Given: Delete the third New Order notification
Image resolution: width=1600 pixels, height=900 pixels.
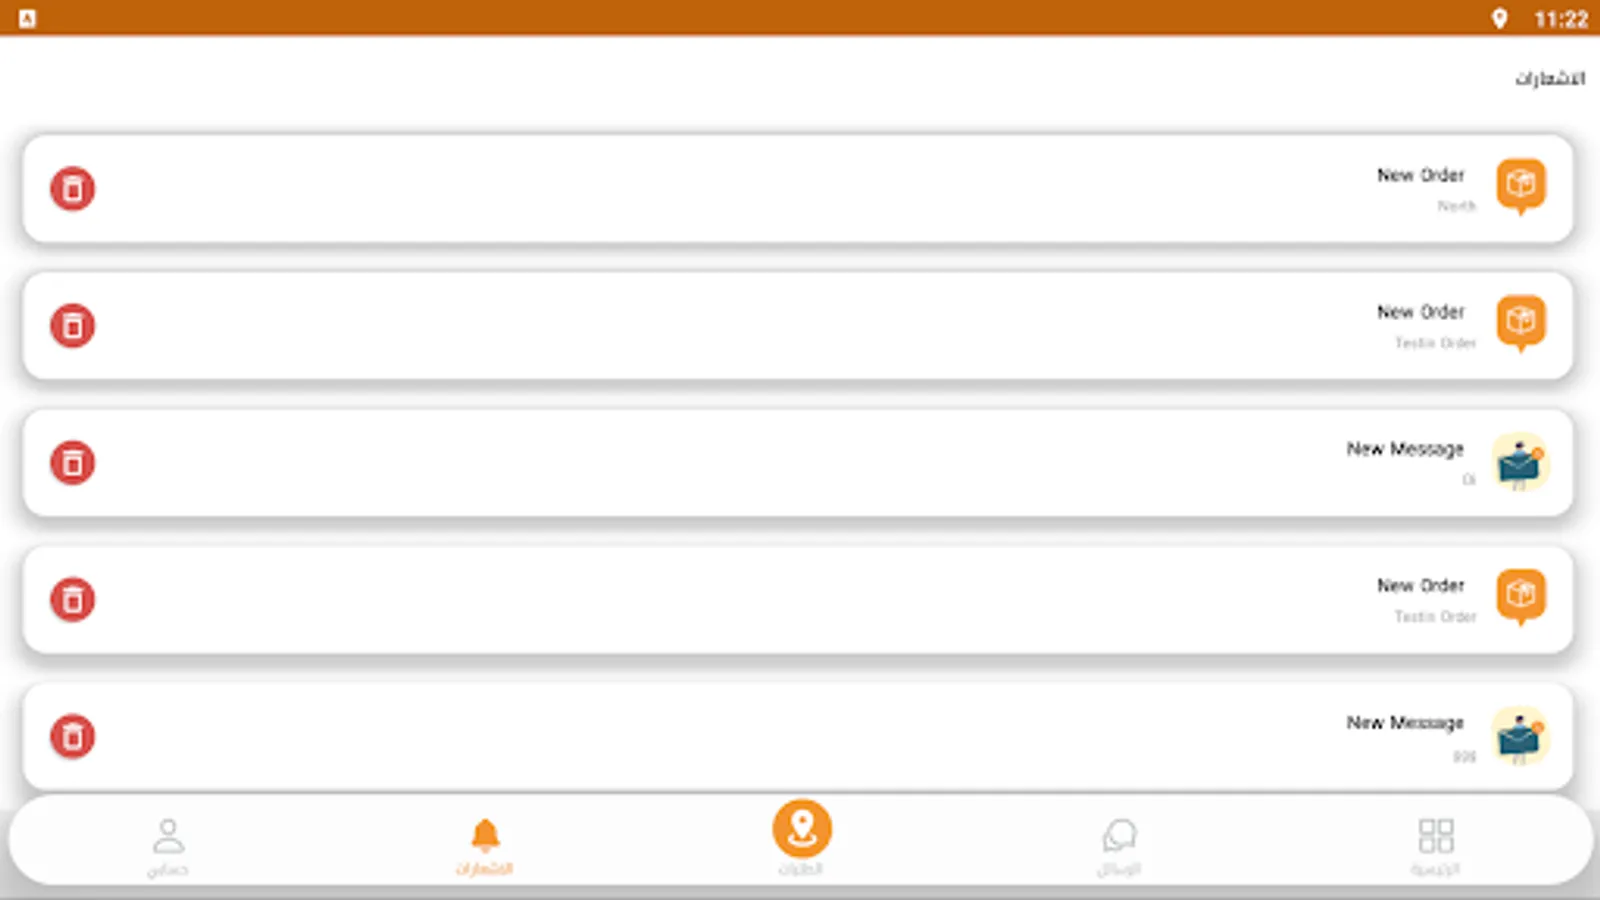Looking at the screenshot, I should [73, 599].
